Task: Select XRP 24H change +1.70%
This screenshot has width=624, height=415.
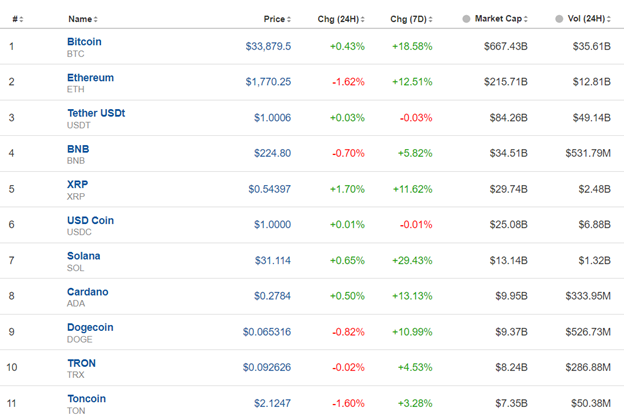Action: 347,189
